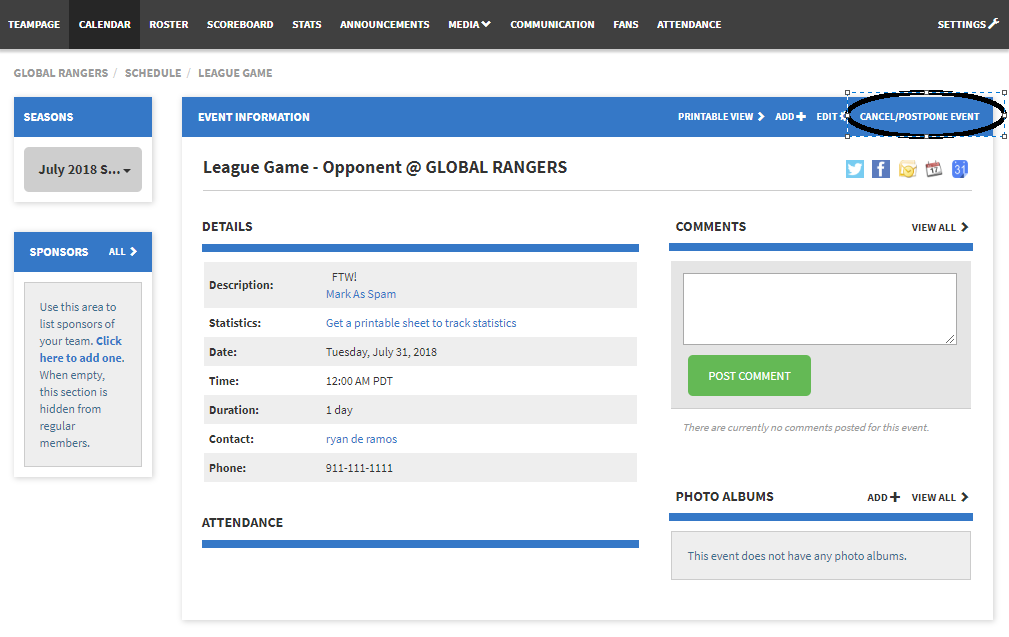The image size is (1009, 637).
Task: Click Cancel/Postpone Event link
Action: coord(919,117)
